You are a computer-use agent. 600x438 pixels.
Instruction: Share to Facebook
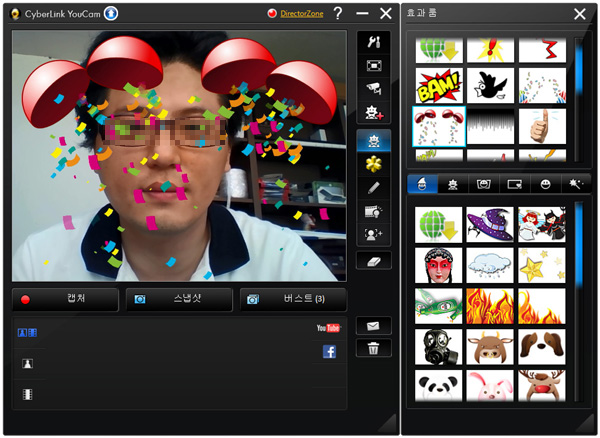(x=329, y=351)
